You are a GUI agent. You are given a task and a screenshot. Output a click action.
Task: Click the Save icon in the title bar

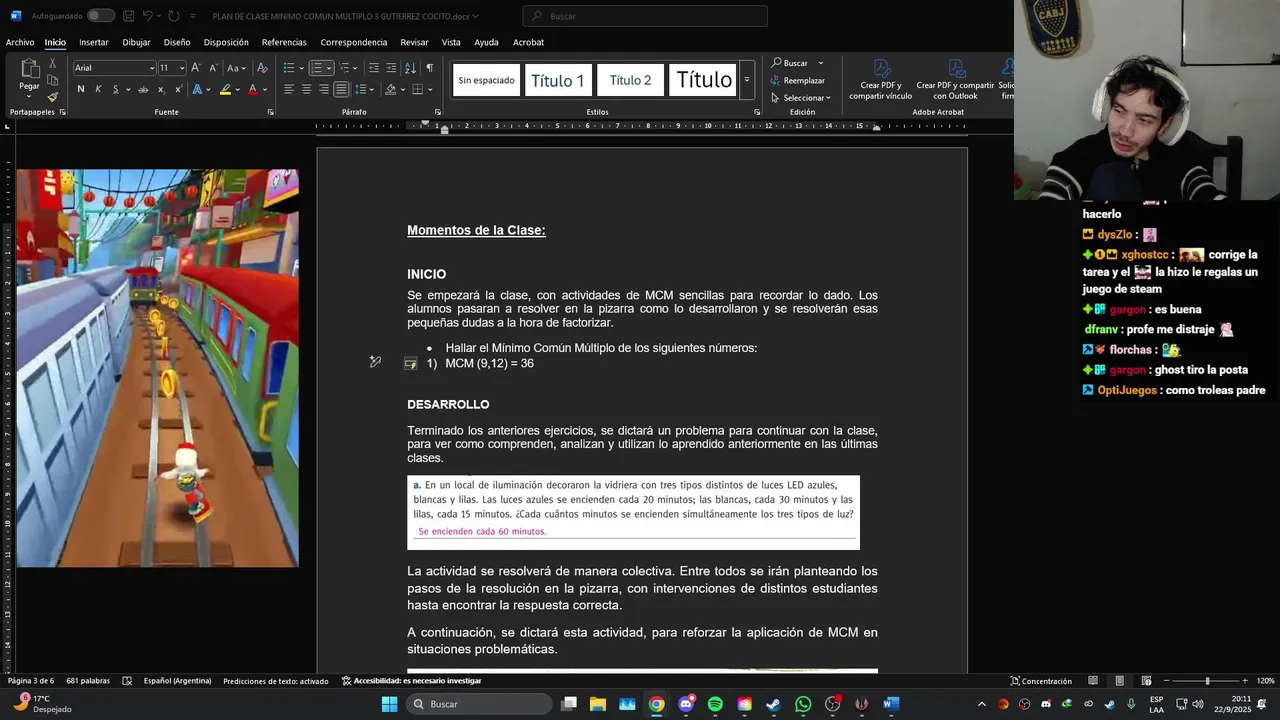(x=128, y=16)
